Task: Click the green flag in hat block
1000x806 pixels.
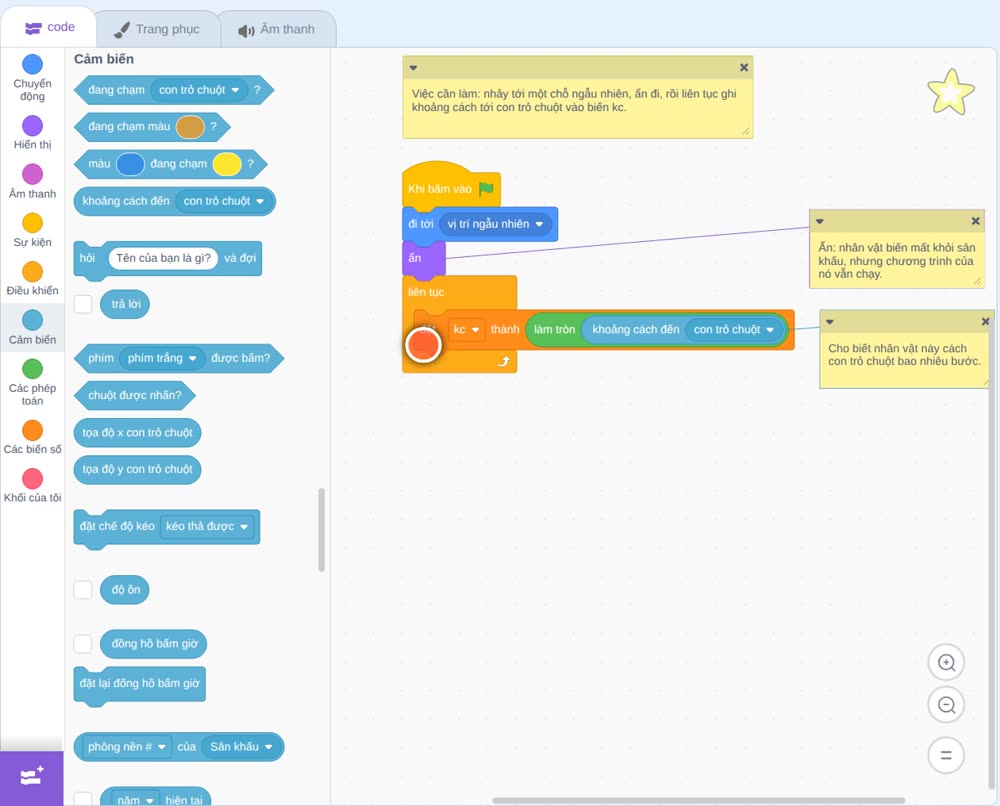Action: pyautogui.click(x=487, y=188)
